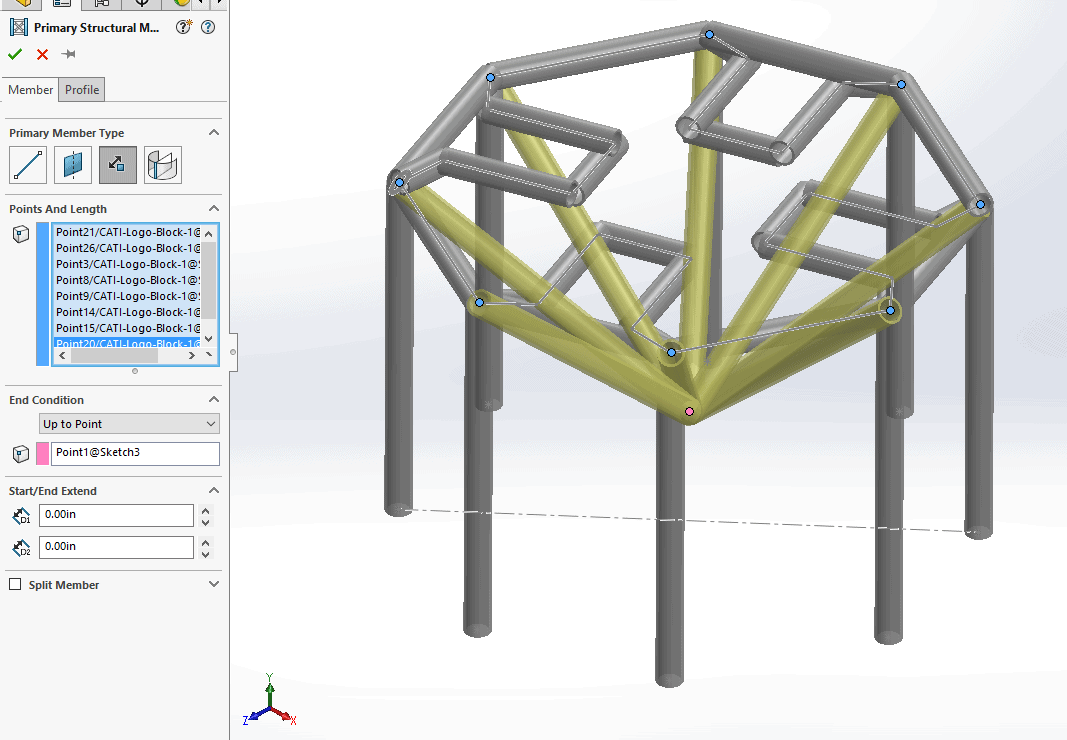Collapse the Start/End Extend section

[214, 490]
